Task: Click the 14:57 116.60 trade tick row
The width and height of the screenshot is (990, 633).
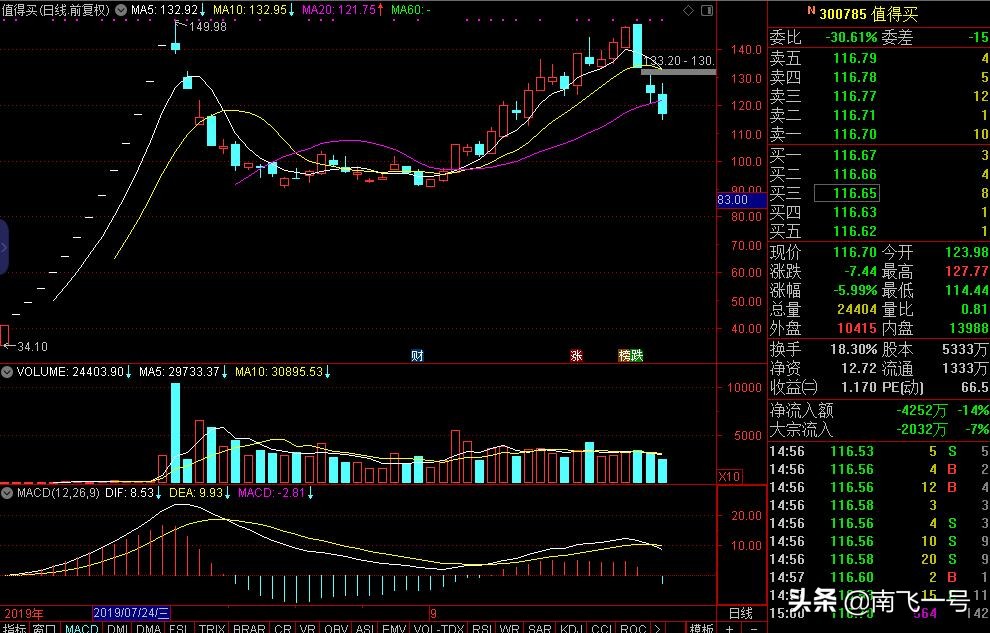Action: click(879, 577)
